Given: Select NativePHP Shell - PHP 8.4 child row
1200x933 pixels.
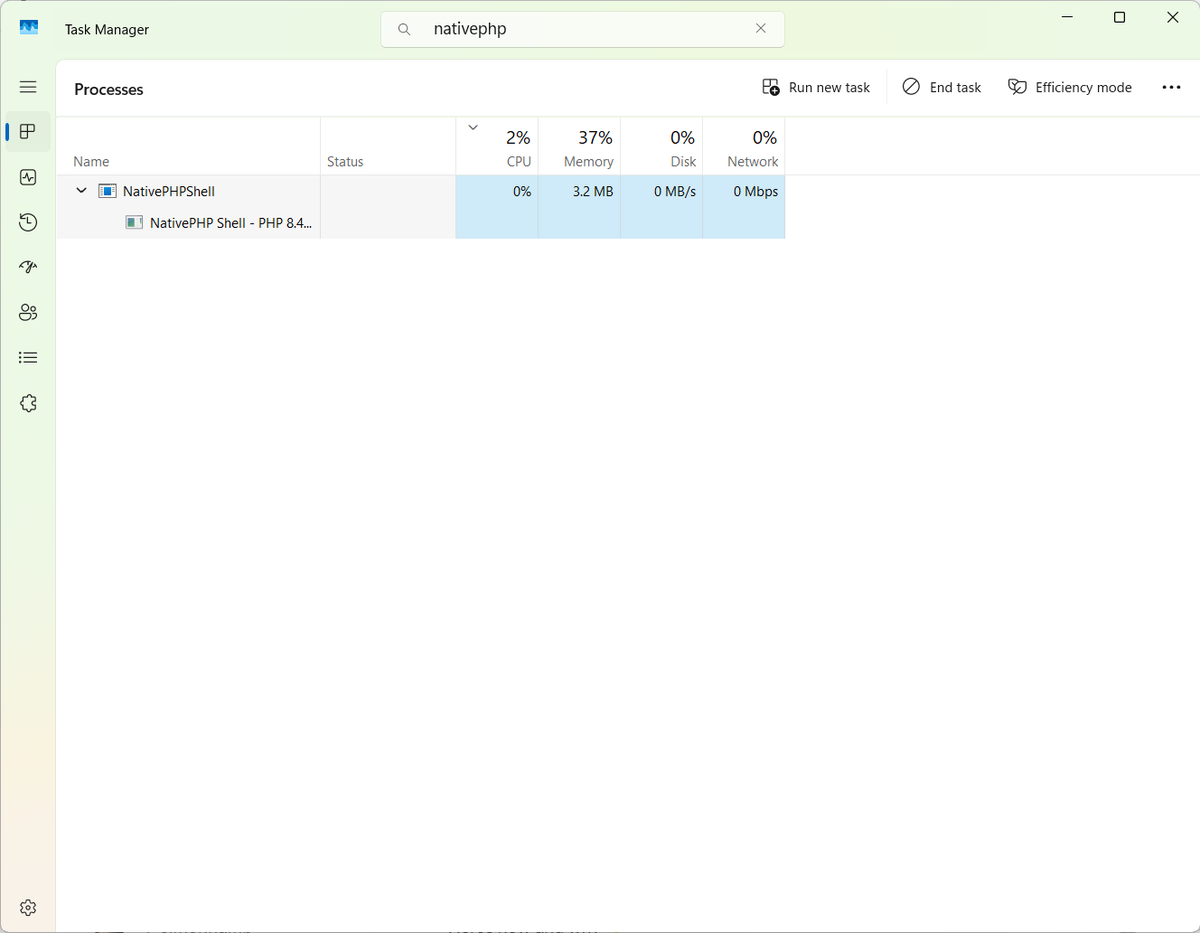Looking at the screenshot, I should click(x=421, y=223).
